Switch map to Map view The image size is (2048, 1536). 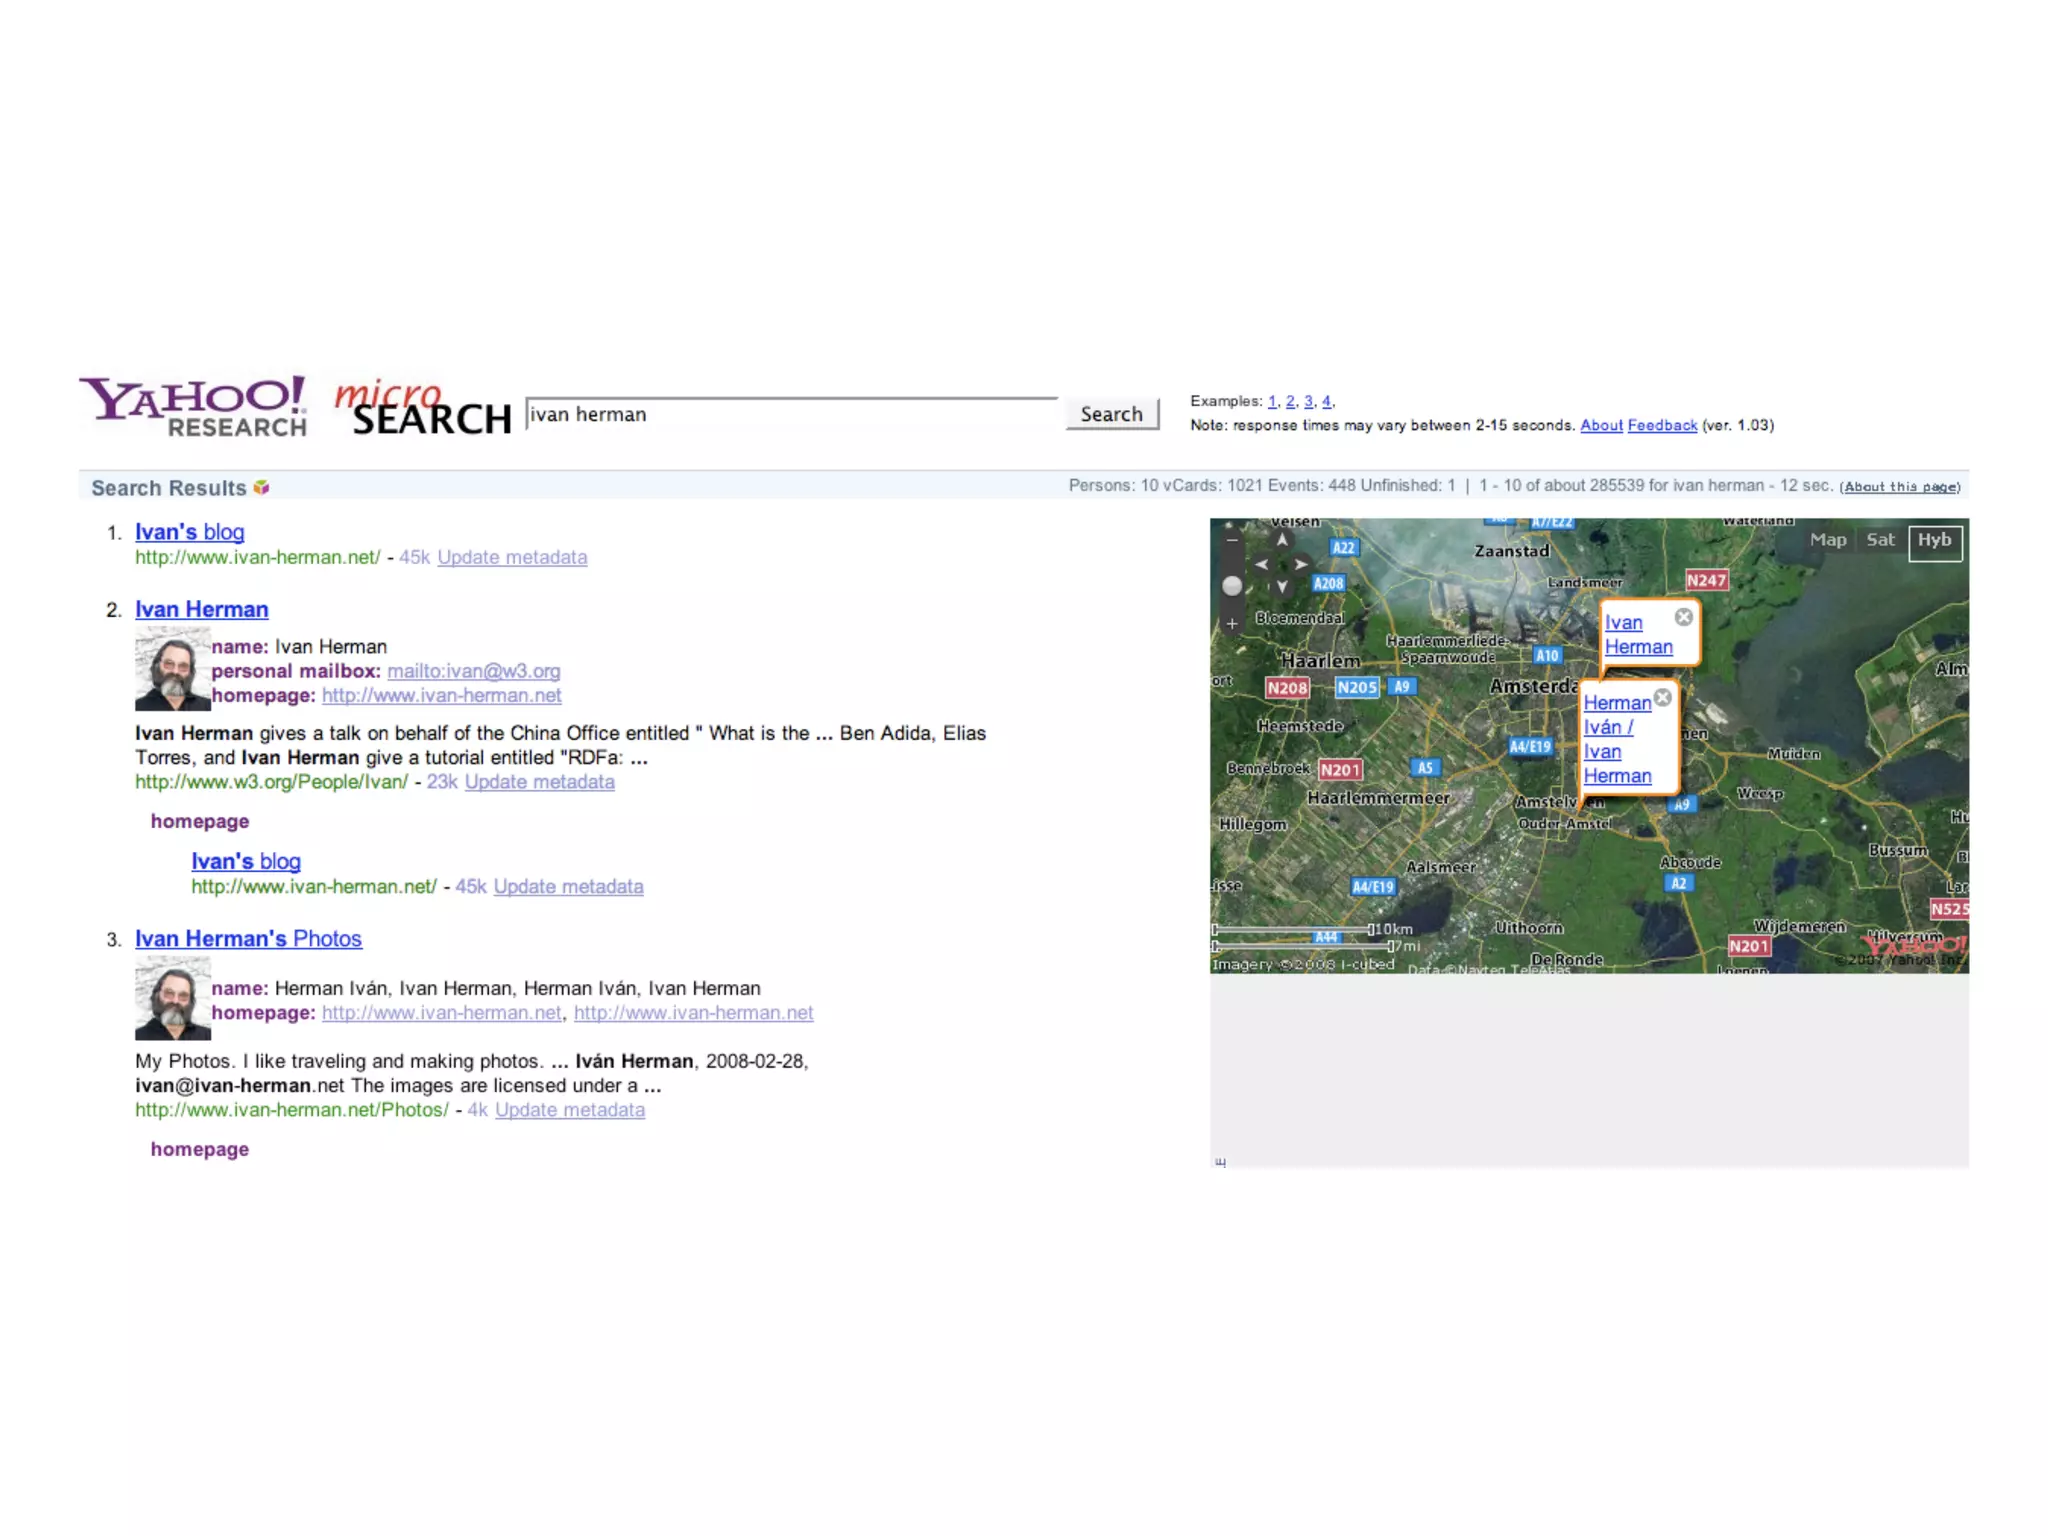click(1828, 540)
